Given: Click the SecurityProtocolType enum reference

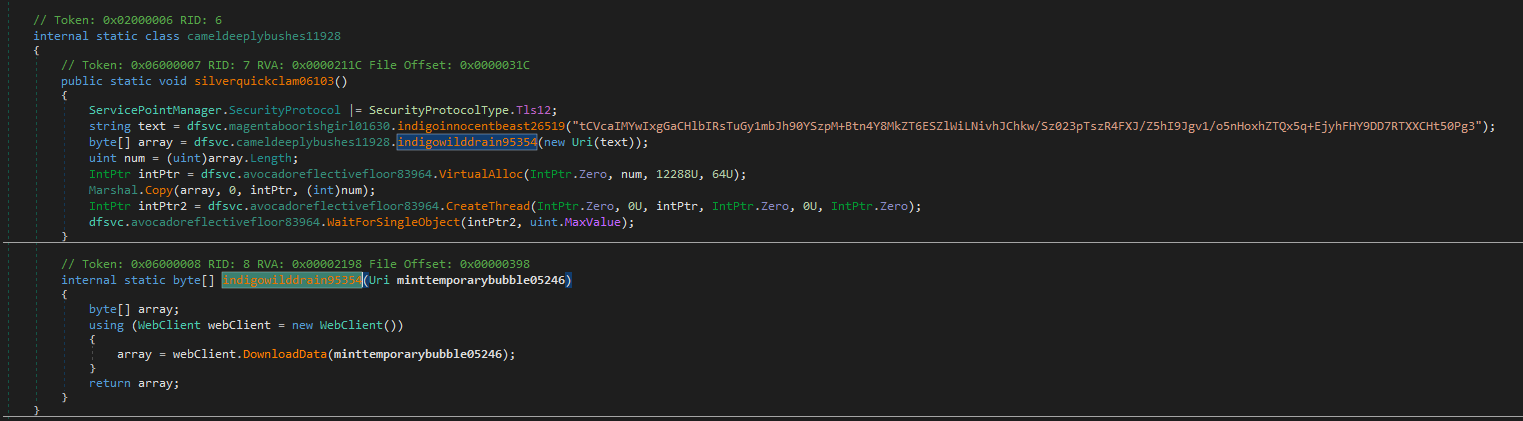Looking at the screenshot, I should pyautogui.click(x=438, y=110).
